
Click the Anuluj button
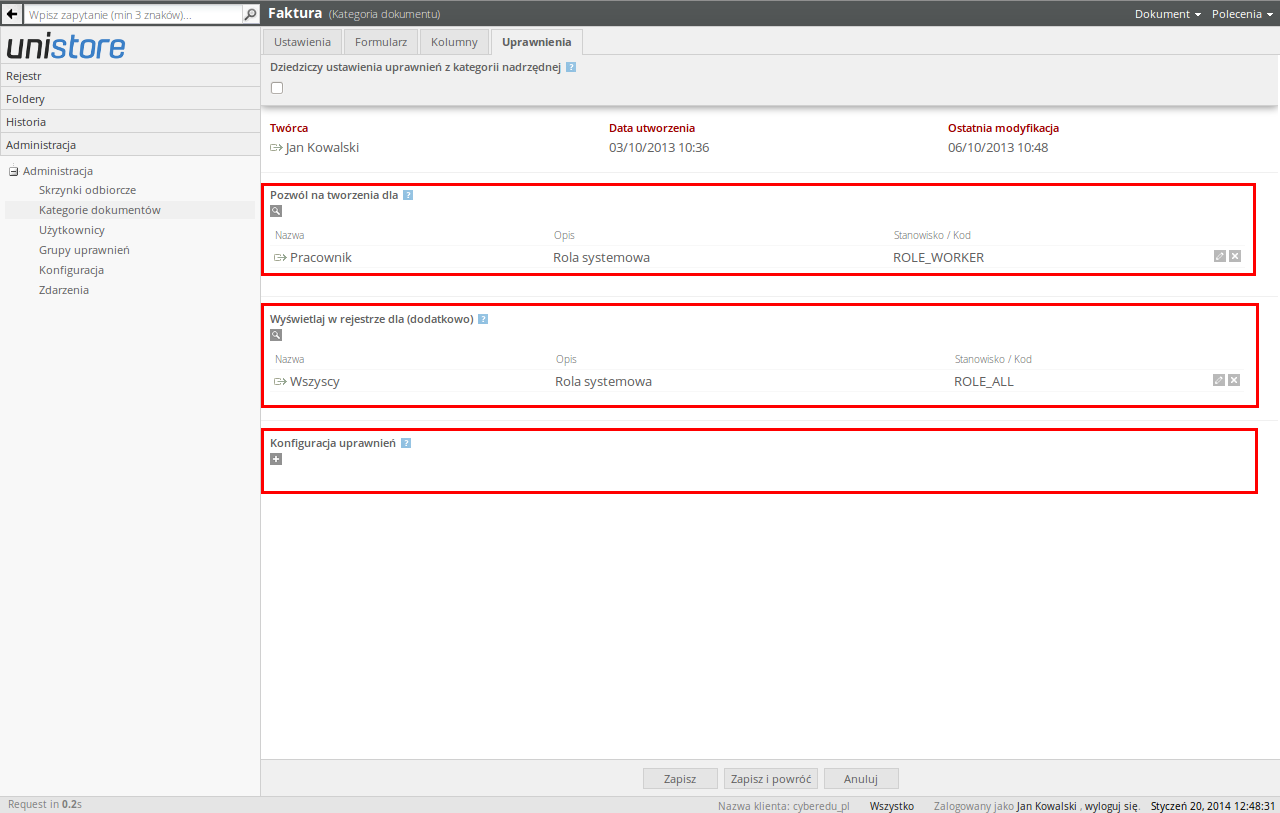coord(861,778)
